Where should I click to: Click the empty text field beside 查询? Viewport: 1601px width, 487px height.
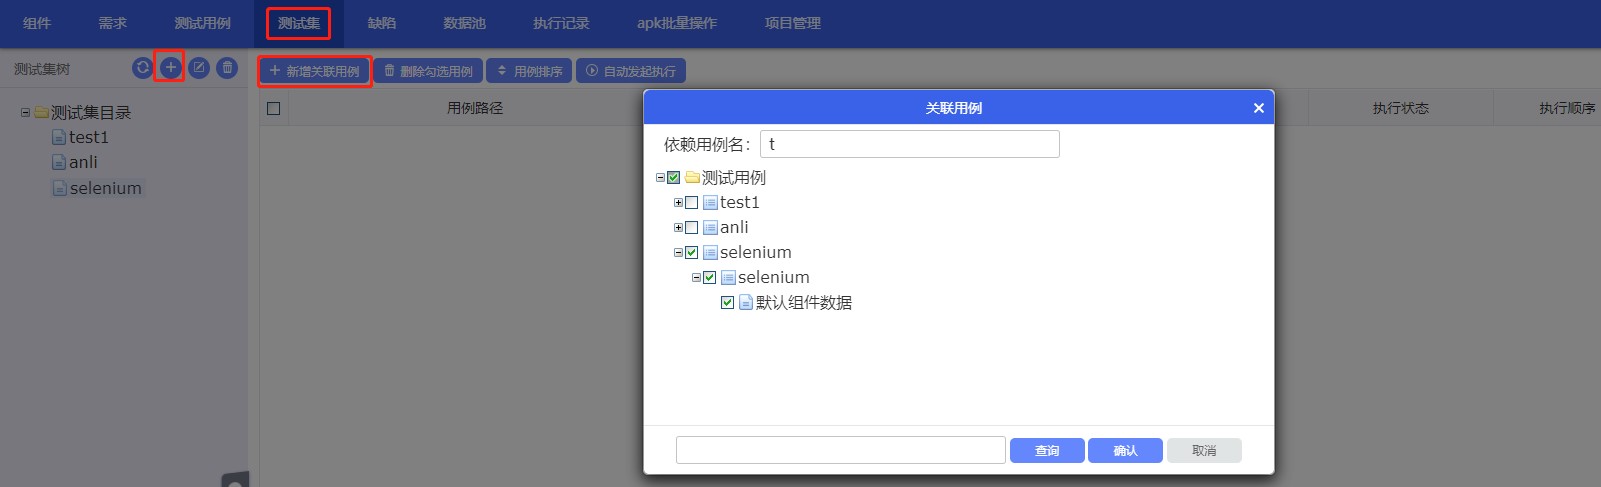pos(840,450)
